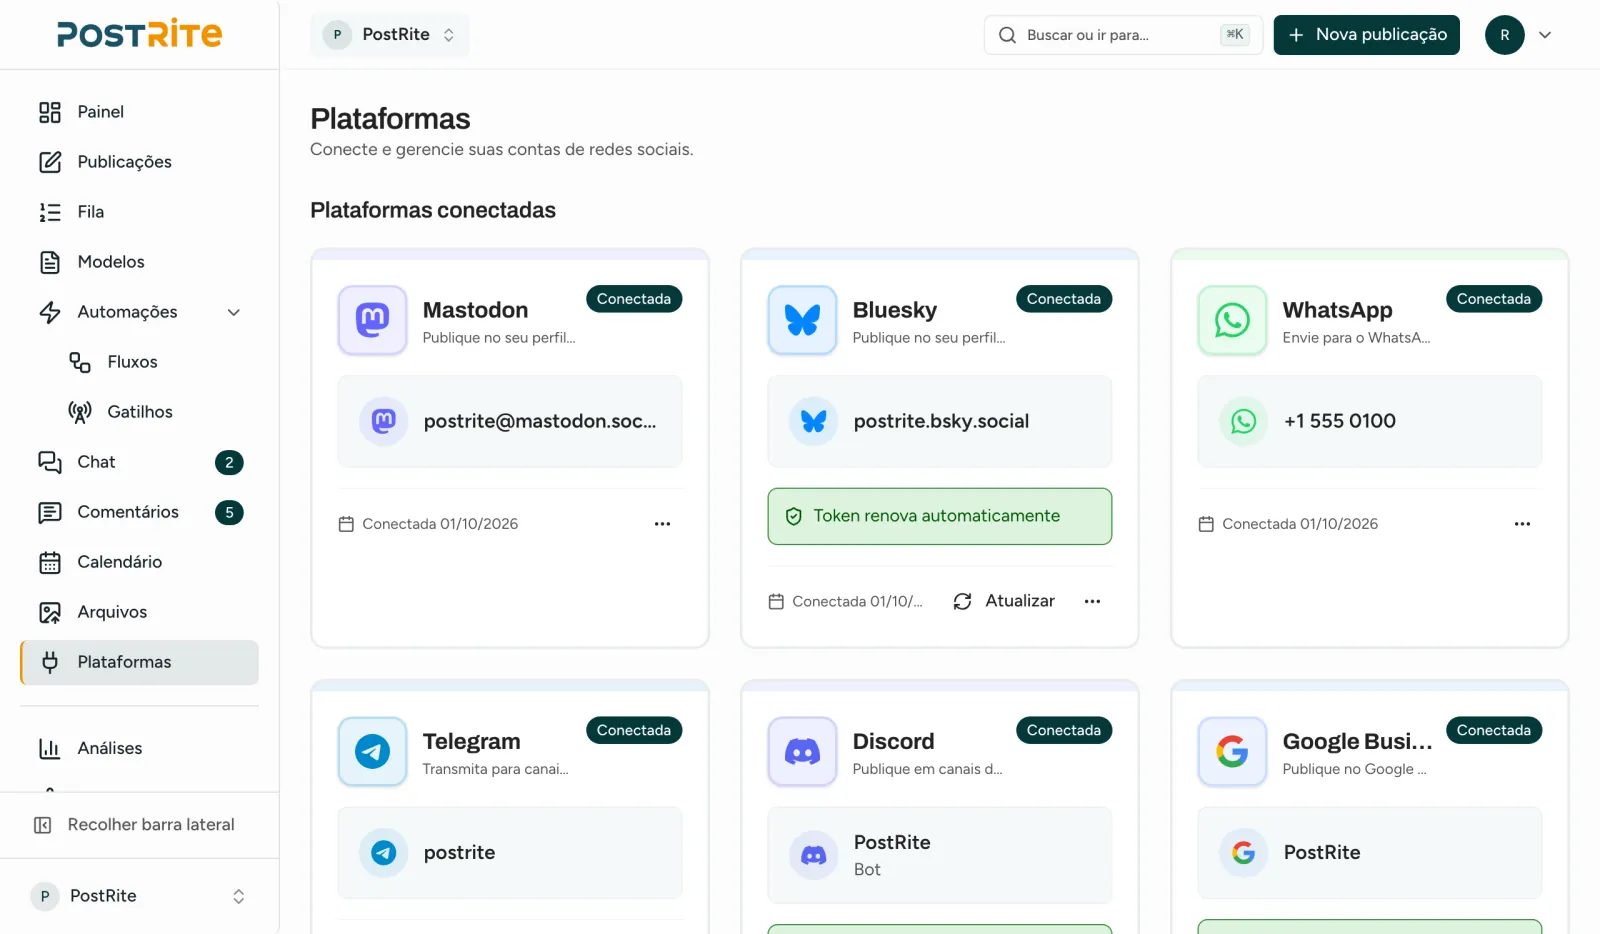The image size is (1600, 934).
Task: Click the Mastodon platform logo
Action: (x=372, y=320)
